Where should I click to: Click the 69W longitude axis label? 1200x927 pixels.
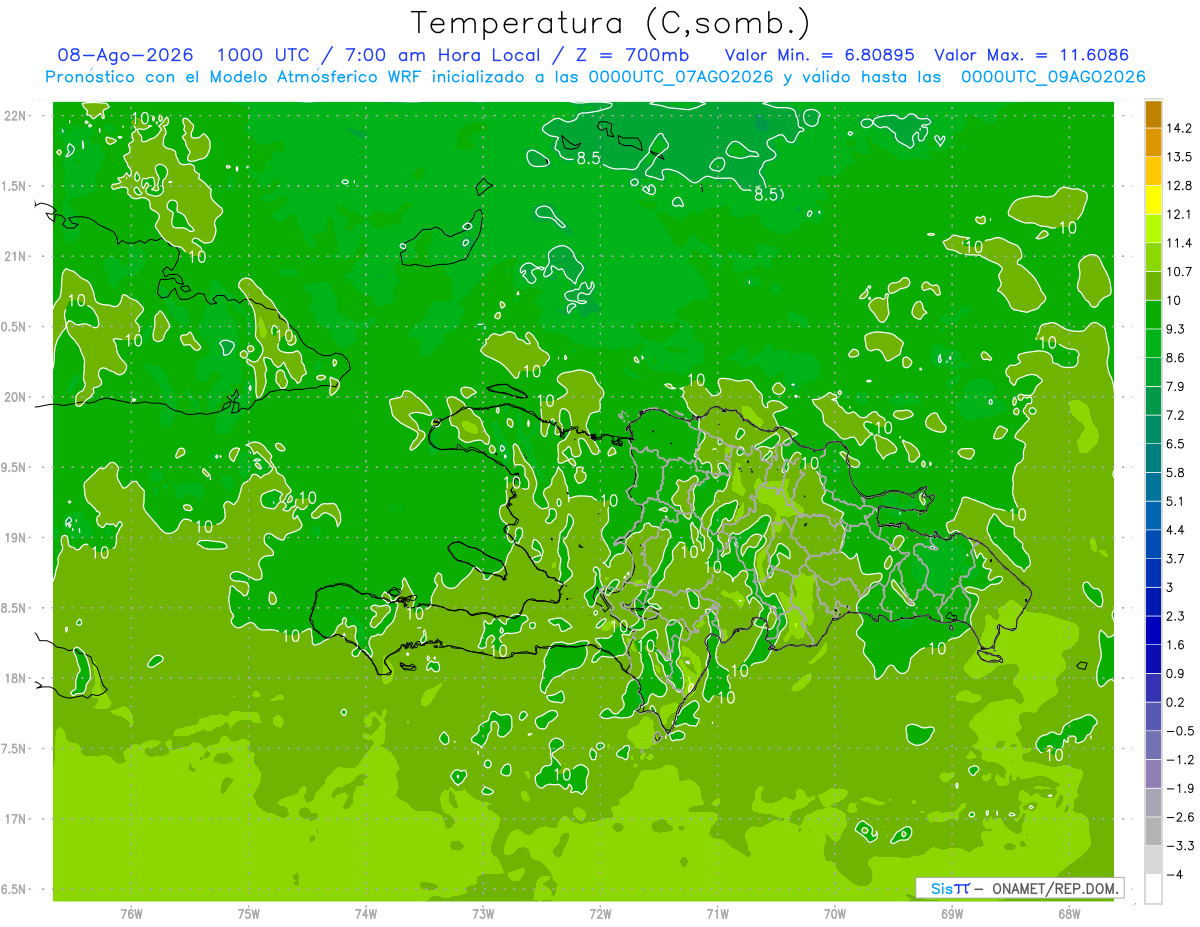(x=952, y=914)
